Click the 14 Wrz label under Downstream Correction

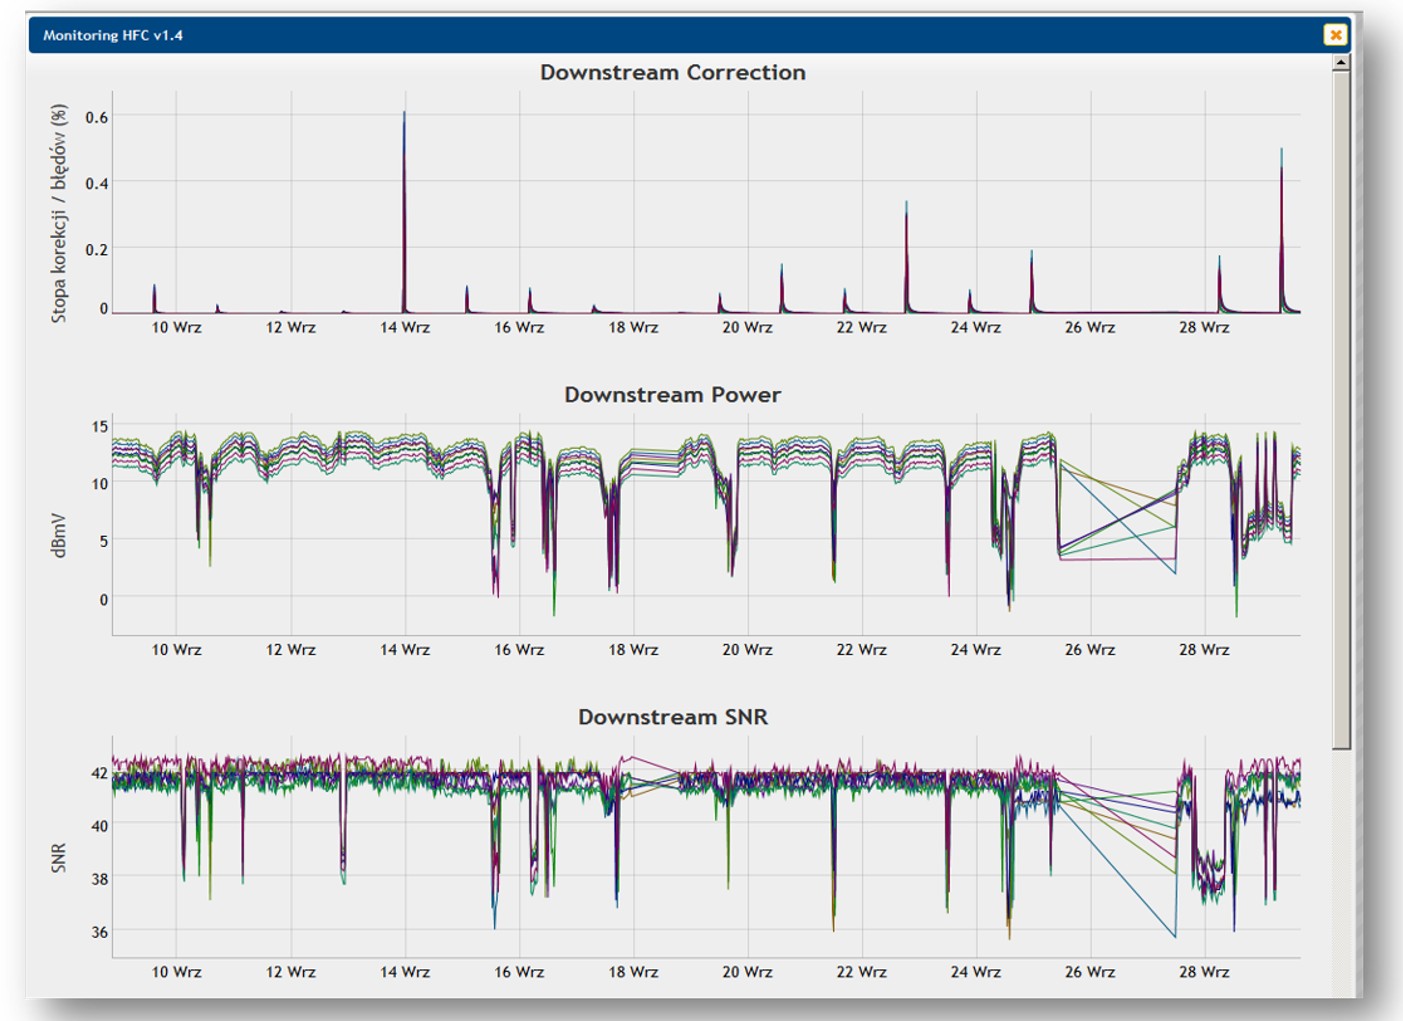[404, 328]
